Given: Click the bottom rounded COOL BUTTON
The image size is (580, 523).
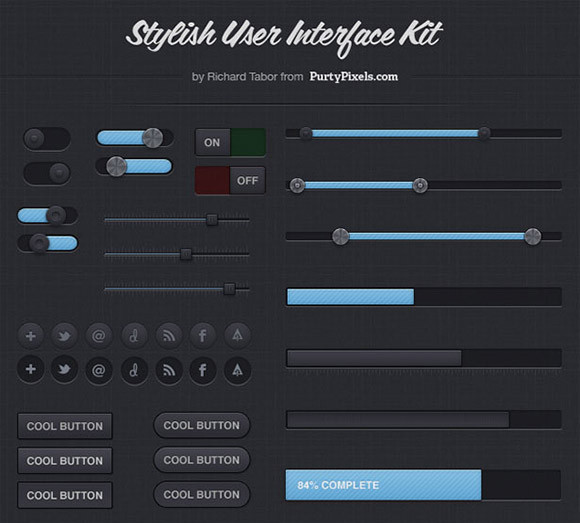Looking at the screenshot, I should pyautogui.click(x=202, y=495).
